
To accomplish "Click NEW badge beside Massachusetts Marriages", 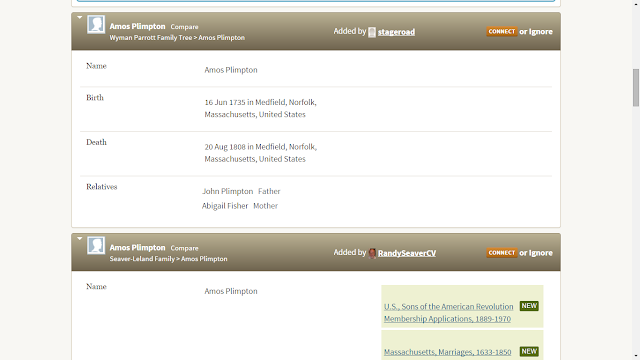I will click(x=529, y=351).
